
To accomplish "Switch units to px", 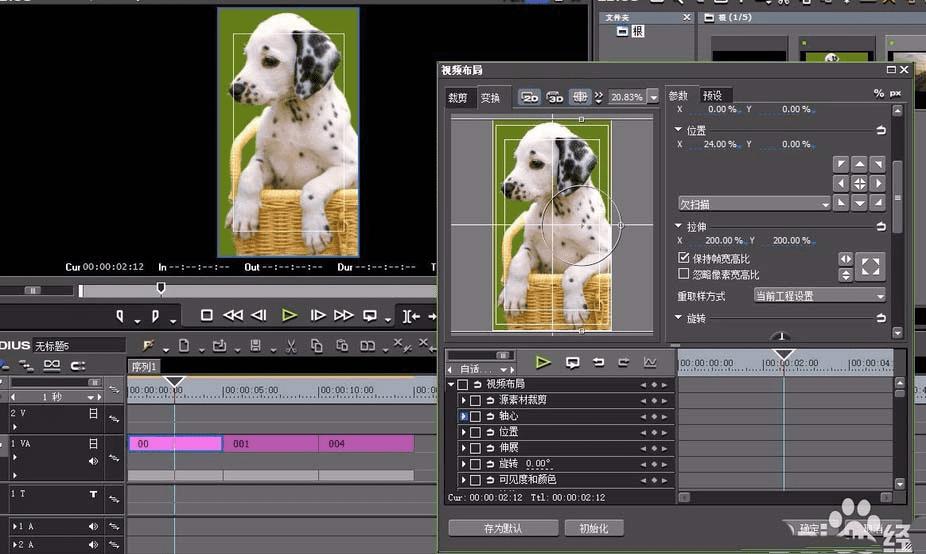I will [896, 93].
